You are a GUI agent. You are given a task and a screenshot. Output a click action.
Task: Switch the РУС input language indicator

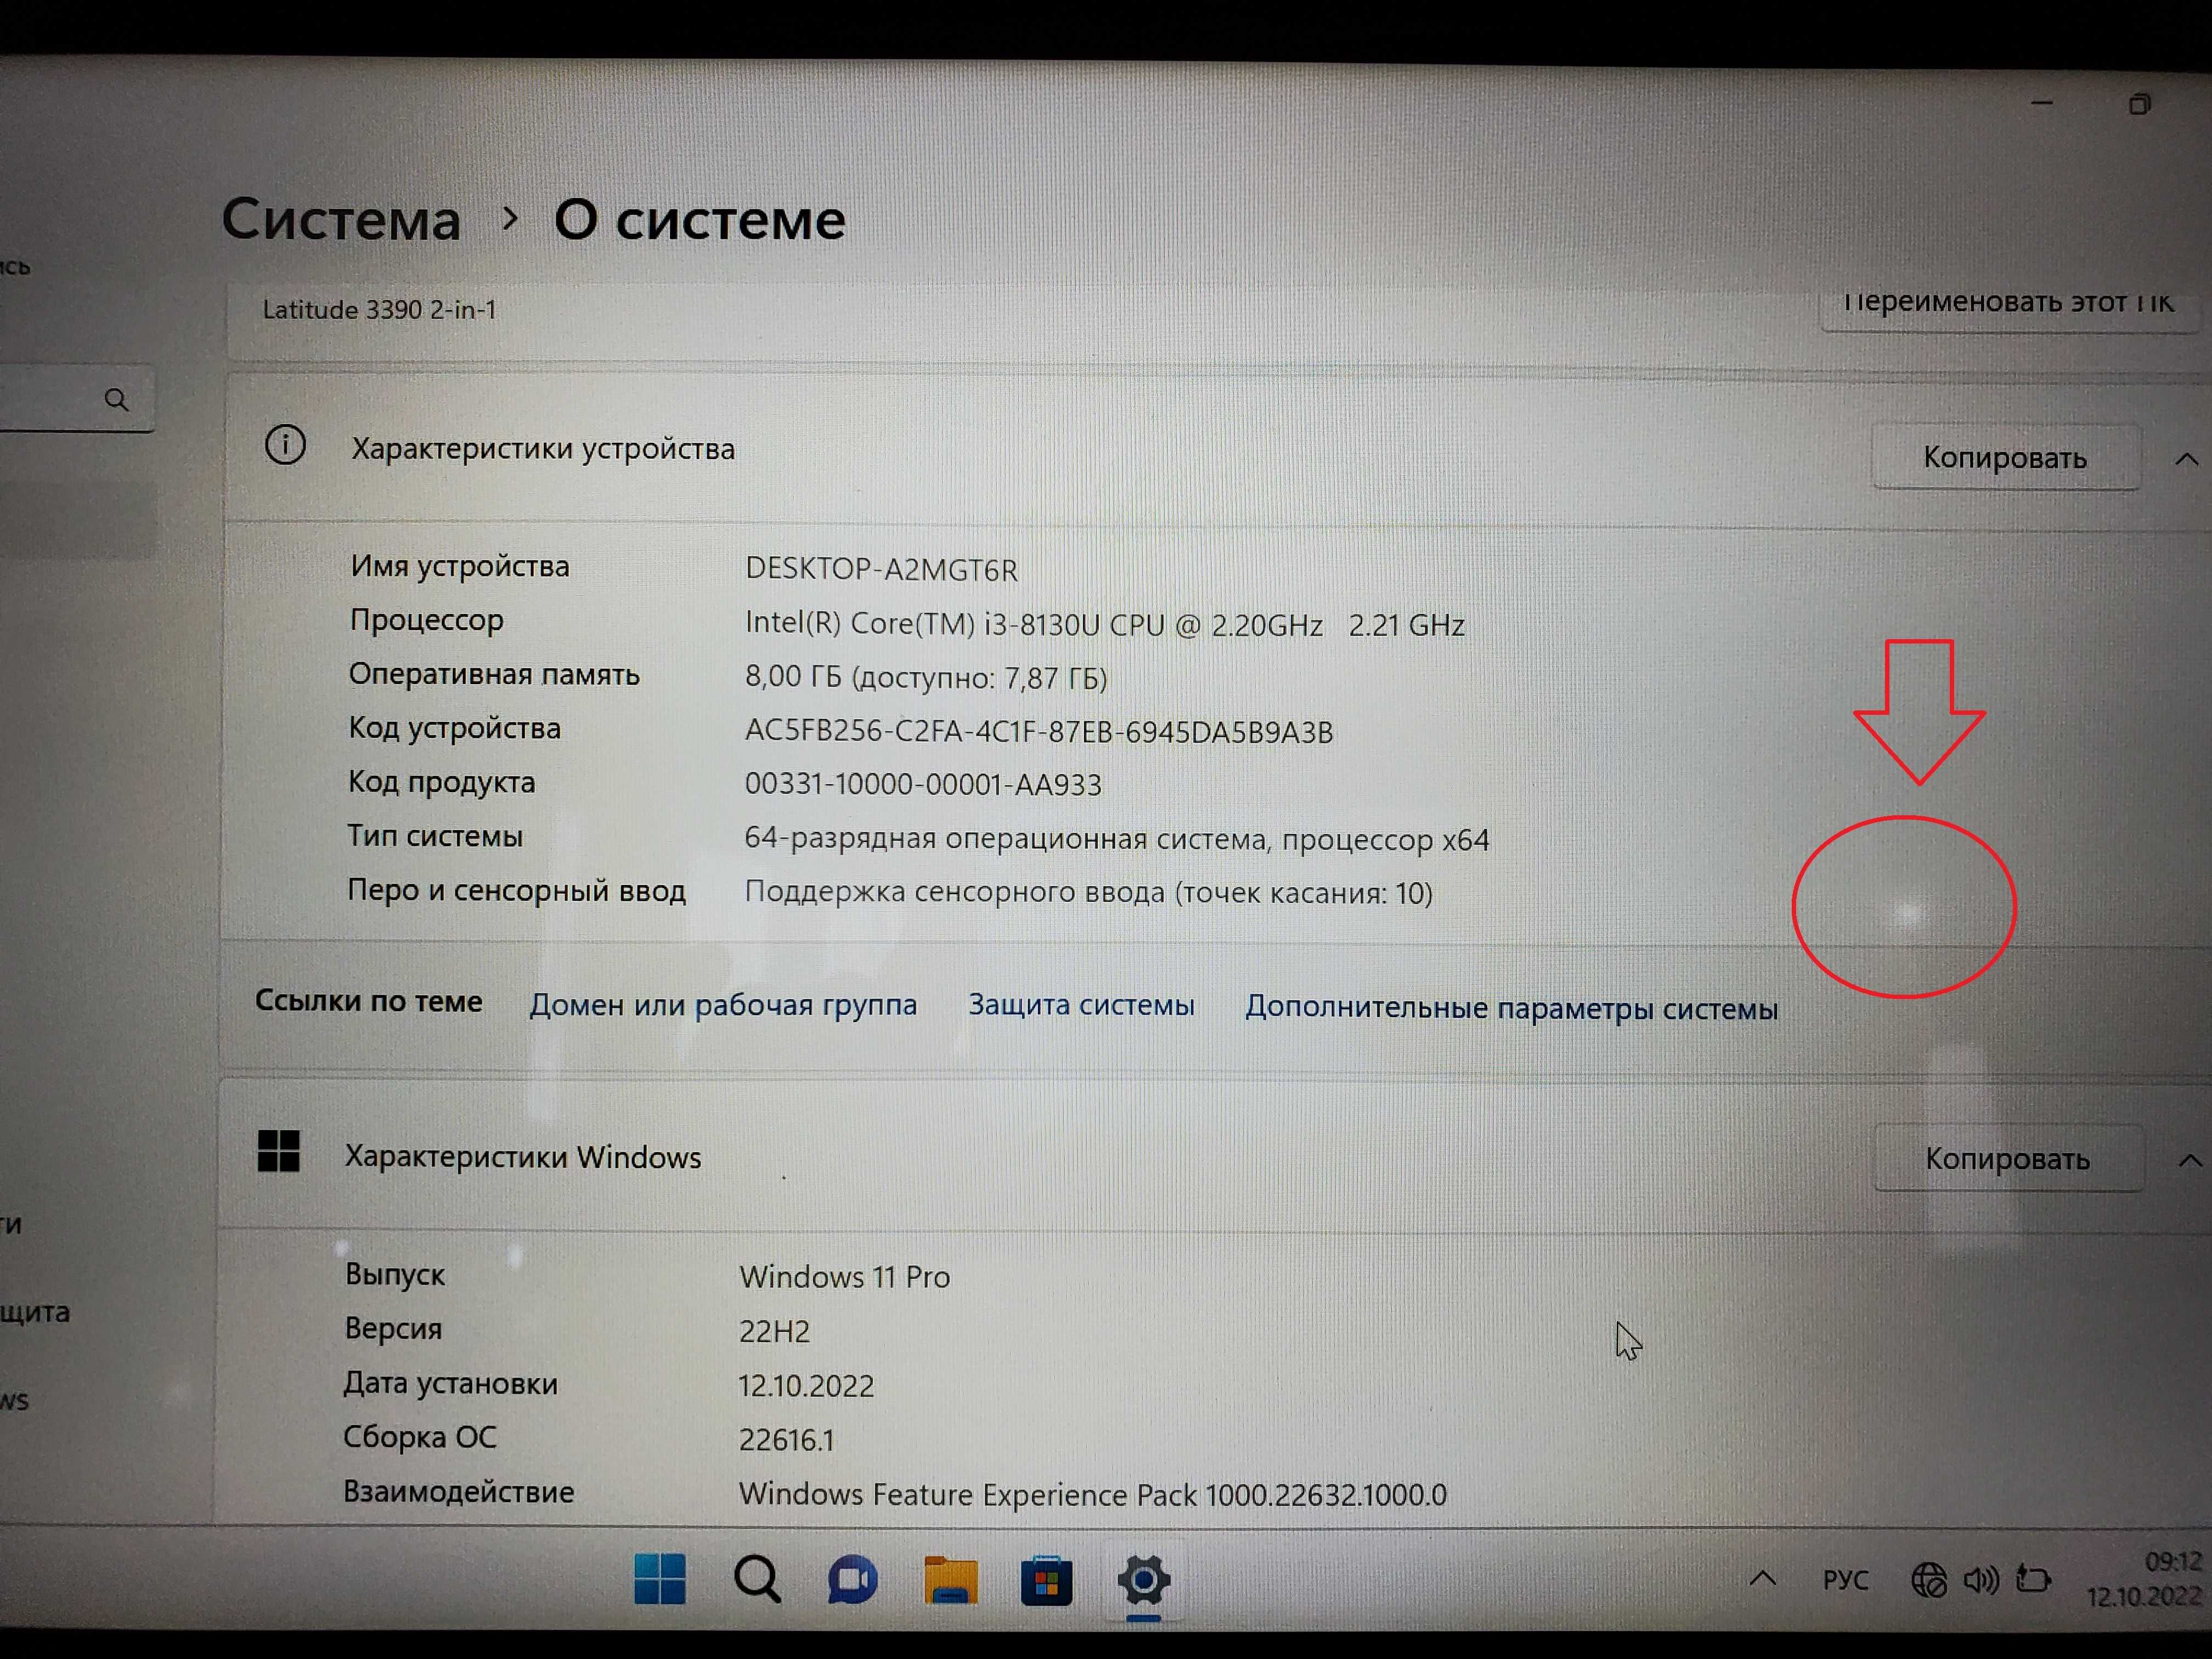[x=1845, y=1580]
